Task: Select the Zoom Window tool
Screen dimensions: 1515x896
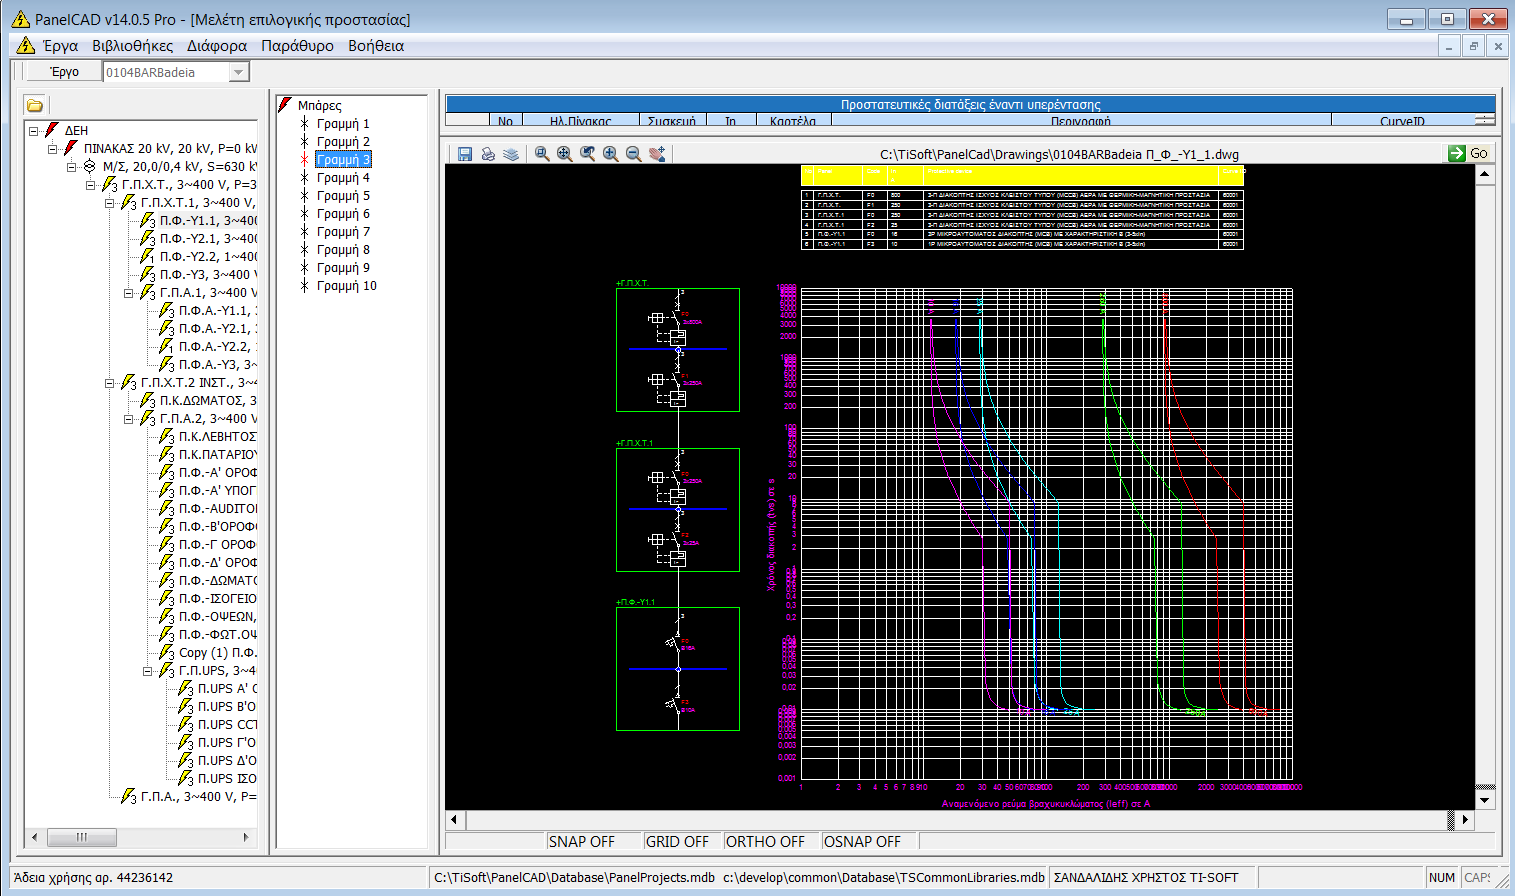Action: coord(541,153)
